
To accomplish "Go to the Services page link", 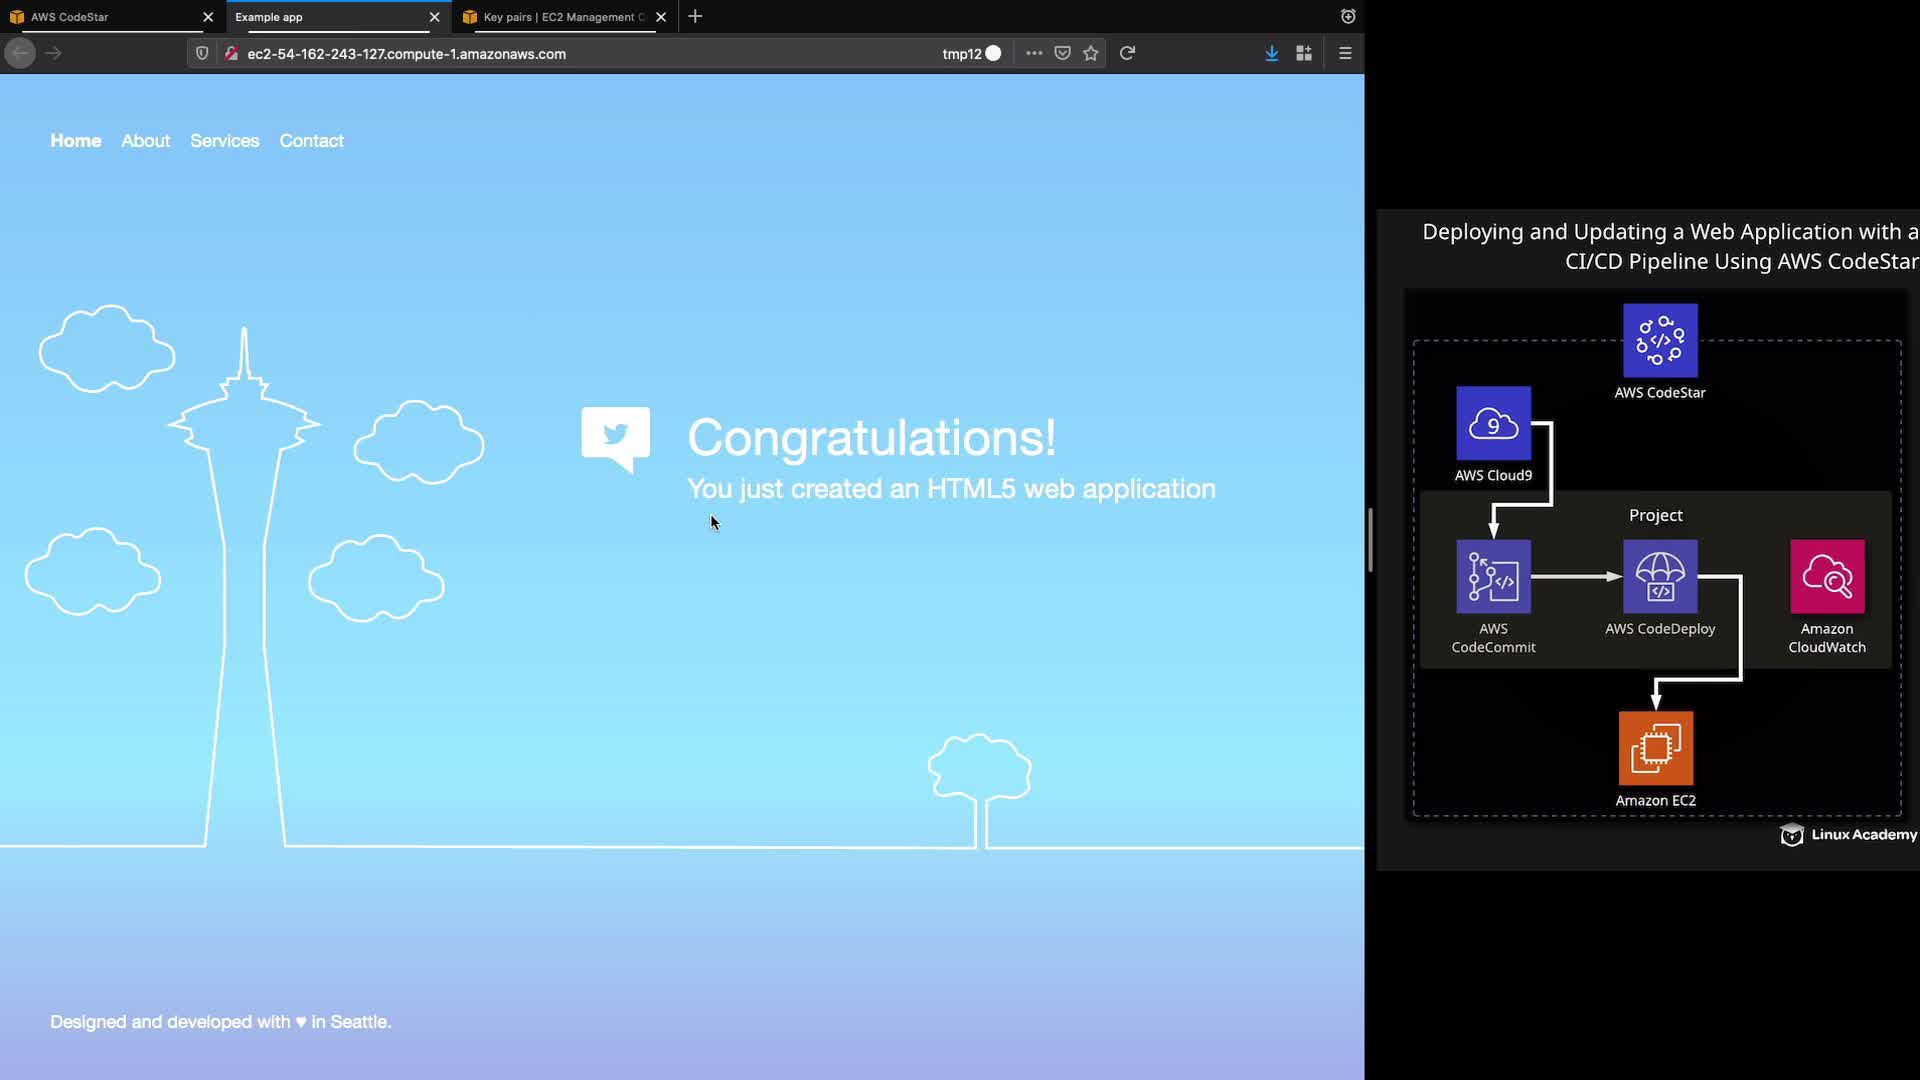I will click(224, 141).
